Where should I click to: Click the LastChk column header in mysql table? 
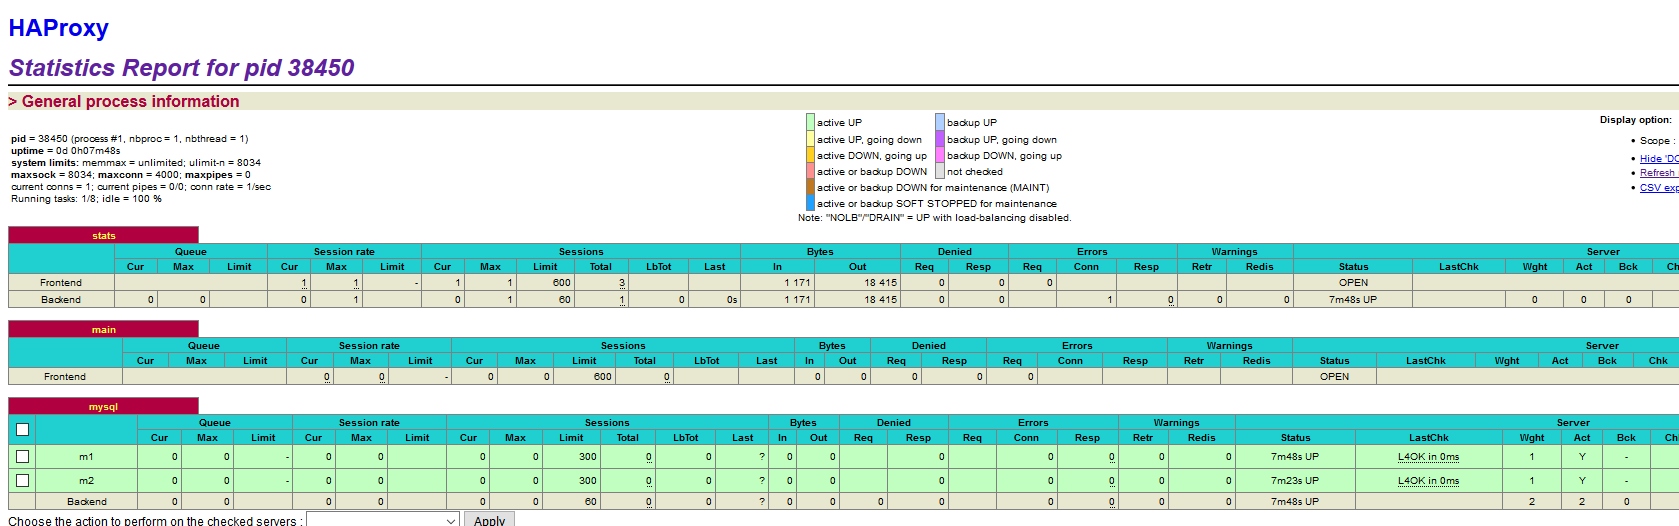click(1428, 438)
